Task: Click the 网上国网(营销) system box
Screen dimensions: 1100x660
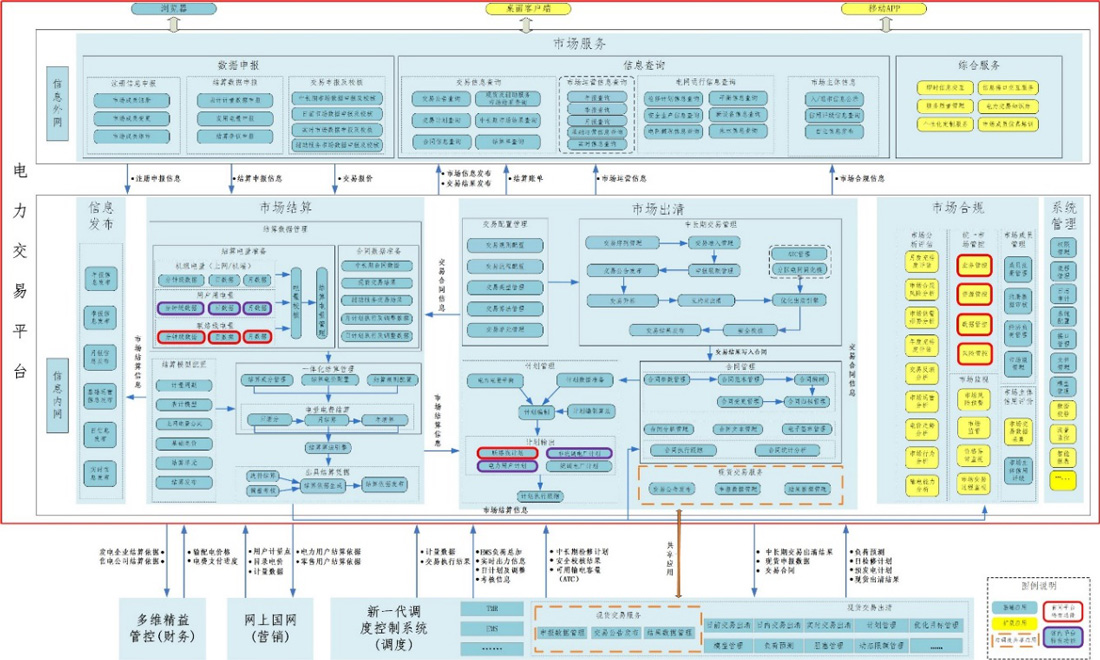Action: (270, 628)
